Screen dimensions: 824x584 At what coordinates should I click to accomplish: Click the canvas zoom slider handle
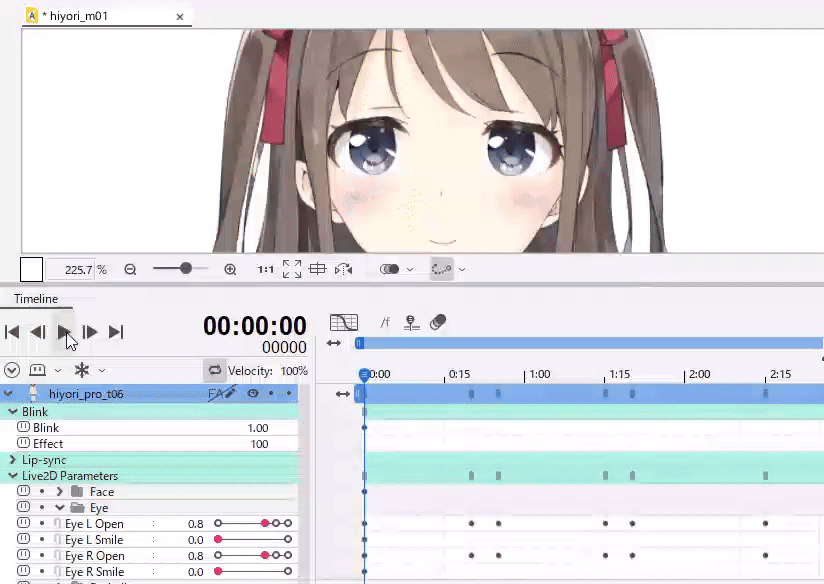(x=186, y=269)
